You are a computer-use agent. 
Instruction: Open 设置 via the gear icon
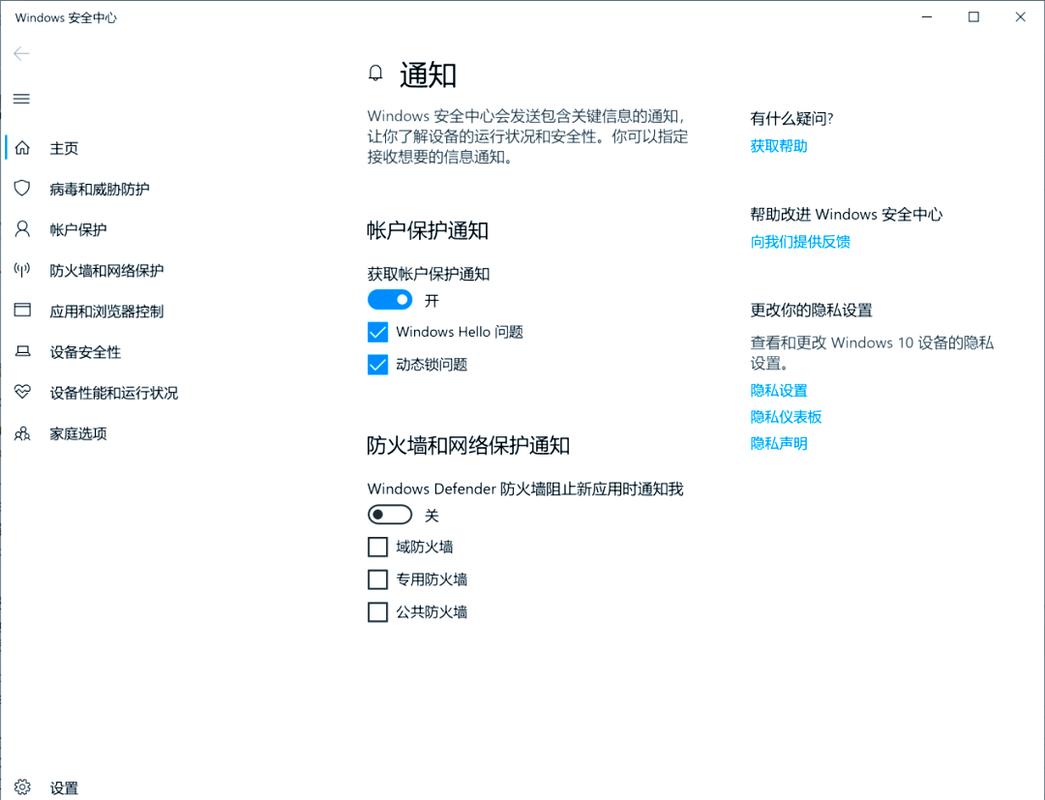click(22, 787)
